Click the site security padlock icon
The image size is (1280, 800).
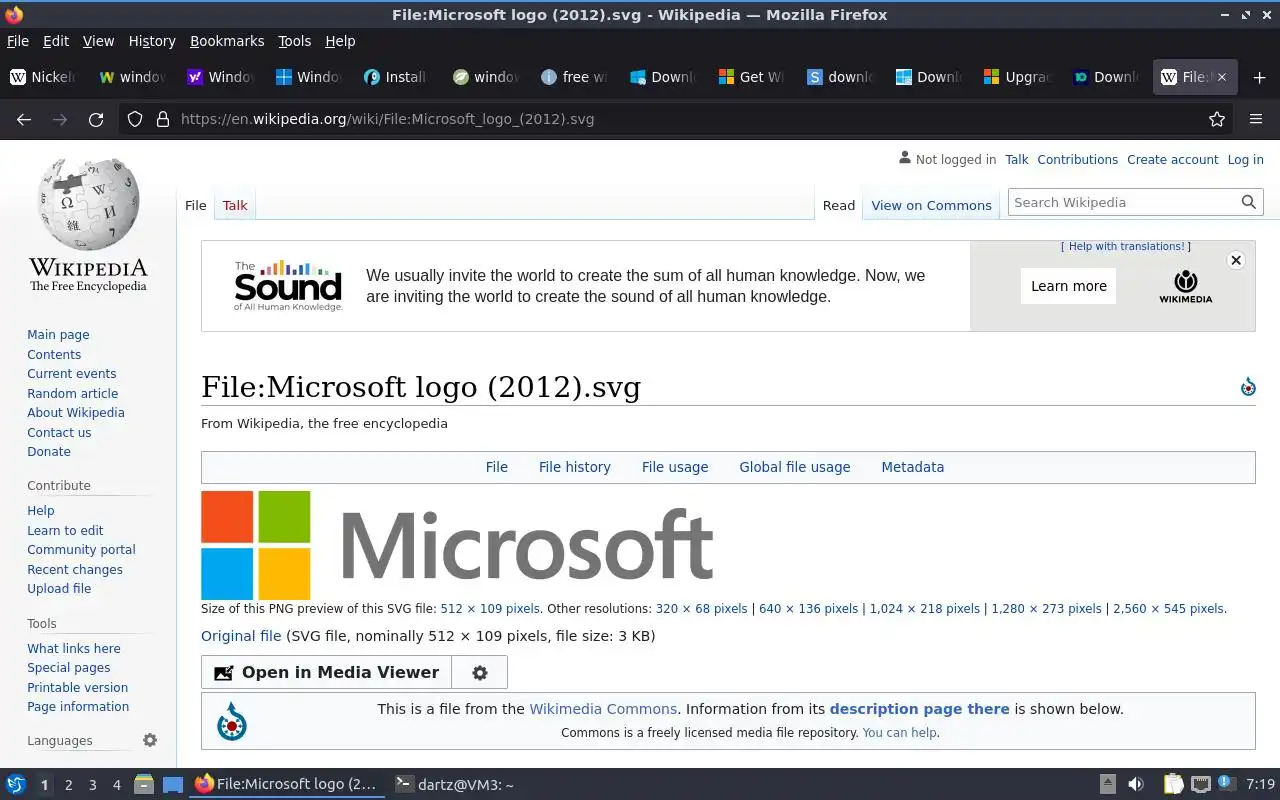[x=162, y=119]
